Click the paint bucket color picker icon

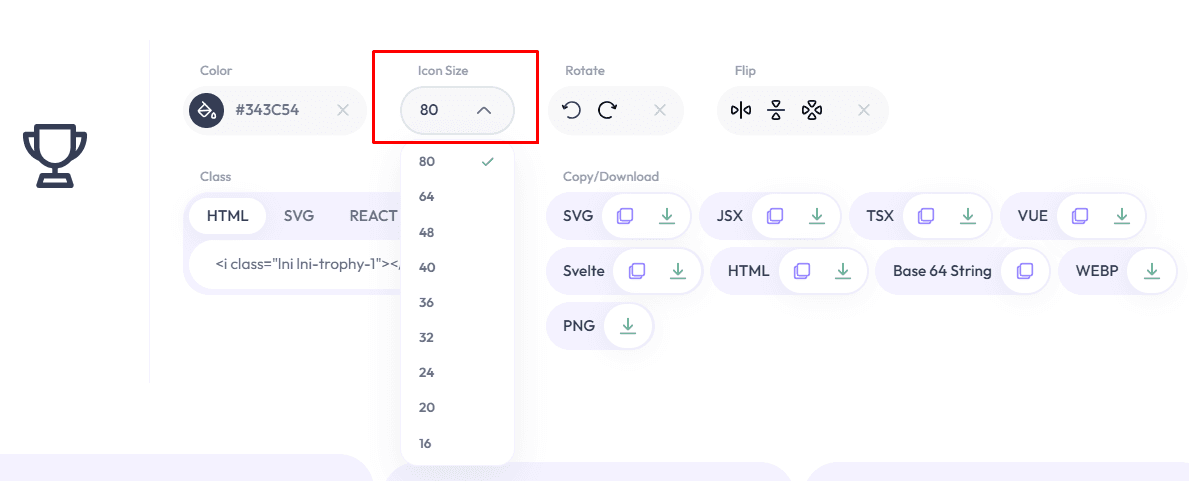click(206, 110)
